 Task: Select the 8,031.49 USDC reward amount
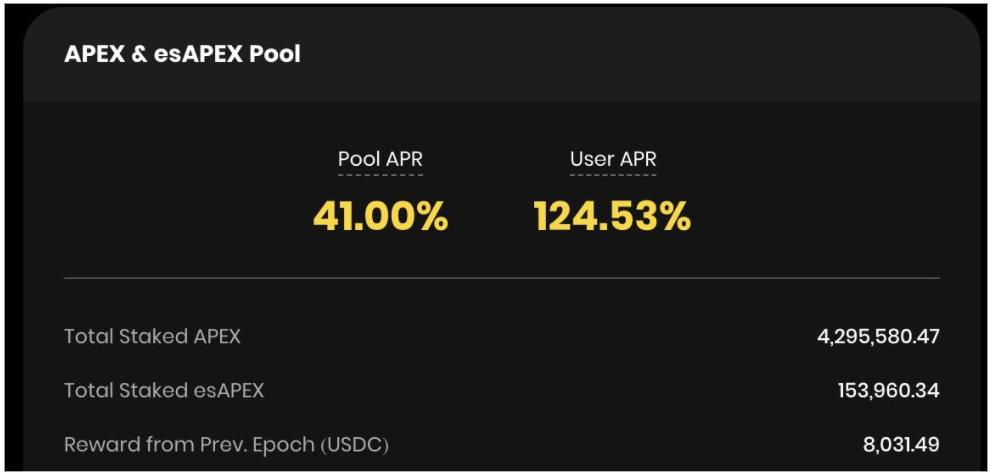coord(901,444)
